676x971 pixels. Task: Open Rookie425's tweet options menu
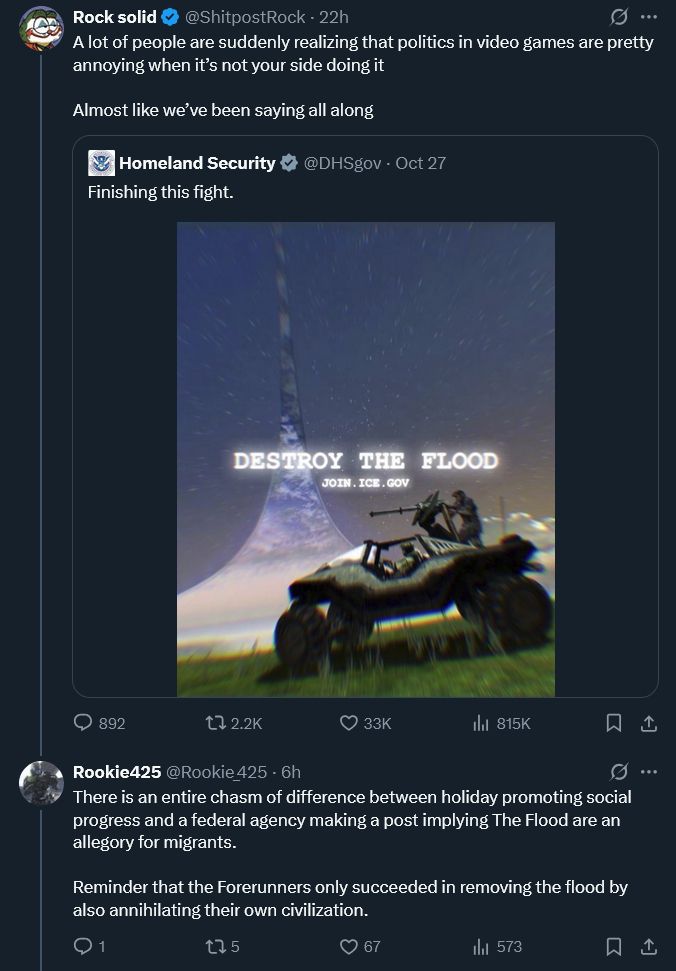(x=649, y=771)
